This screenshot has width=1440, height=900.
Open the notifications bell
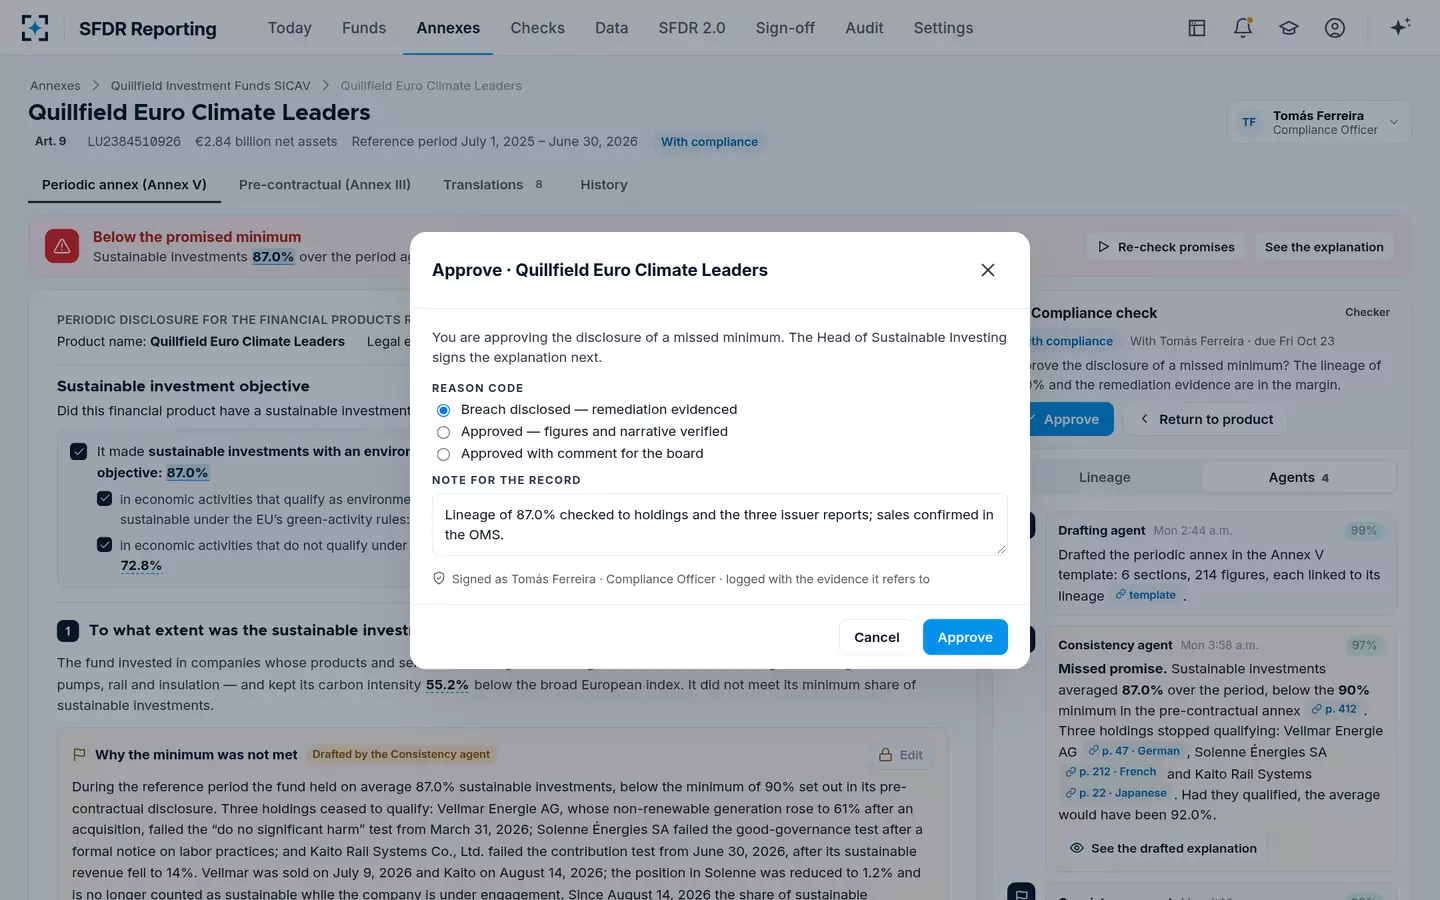tap(1243, 28)
